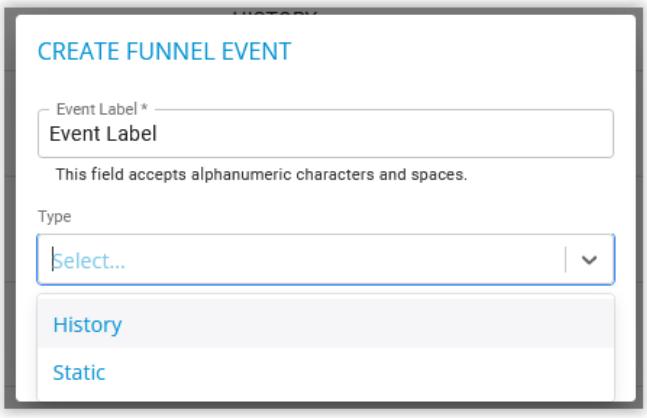Focus the Event Label text field

click(326, 134)
